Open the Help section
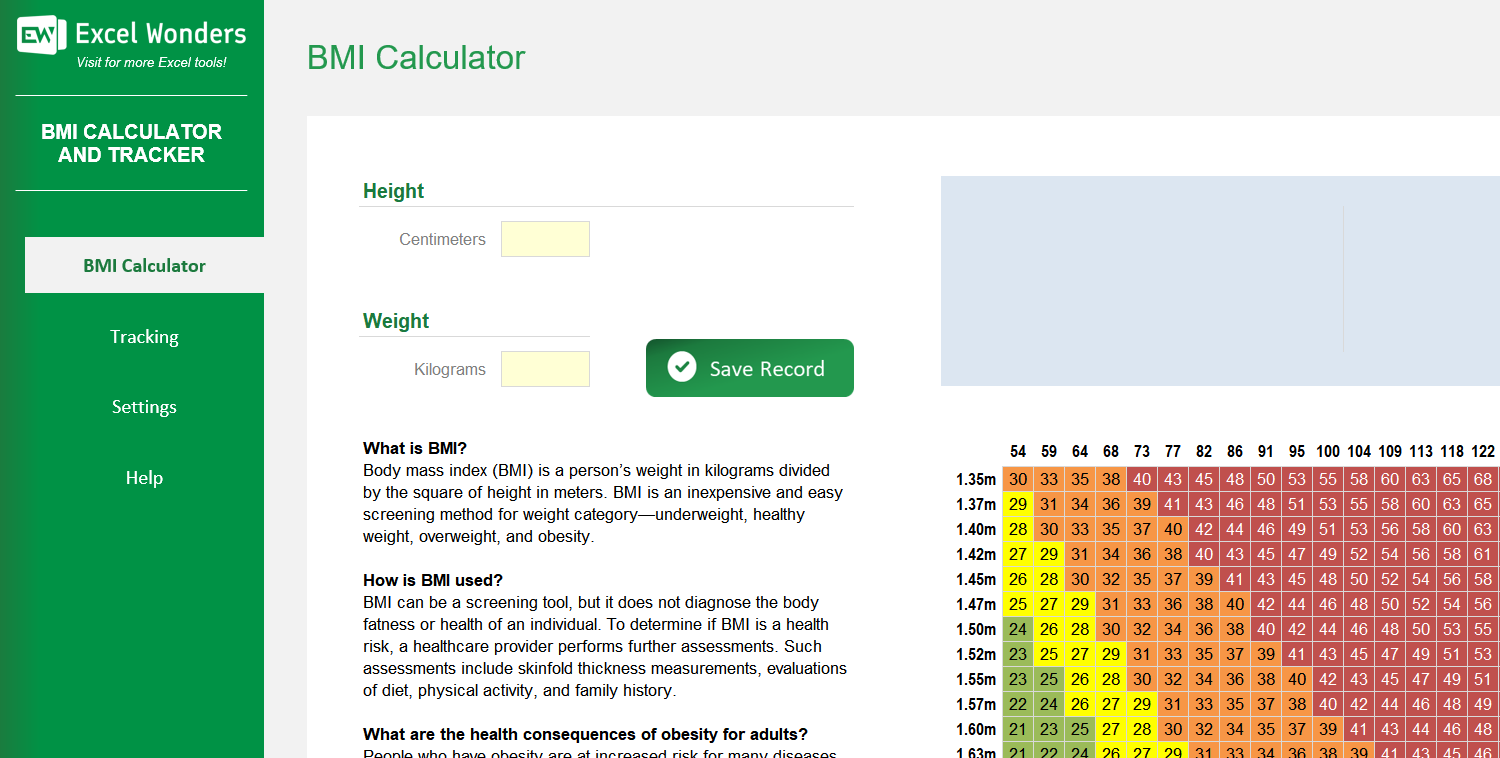The height and width of the screenshot is (758, 1500). 144,478
